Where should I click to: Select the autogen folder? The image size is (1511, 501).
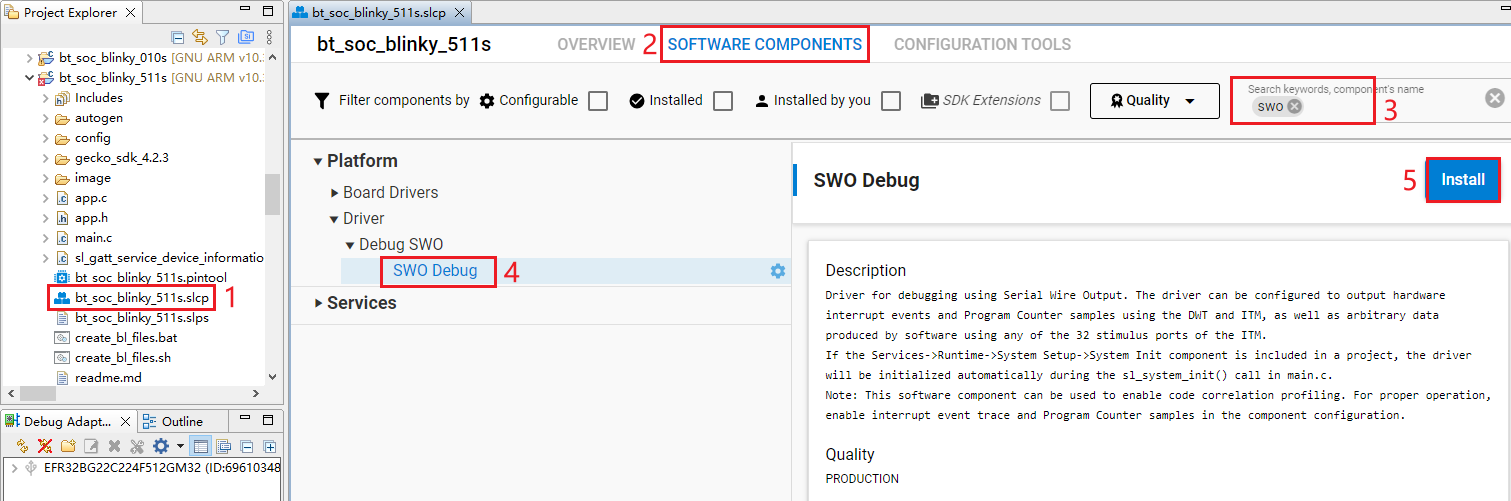pos(99,118)
